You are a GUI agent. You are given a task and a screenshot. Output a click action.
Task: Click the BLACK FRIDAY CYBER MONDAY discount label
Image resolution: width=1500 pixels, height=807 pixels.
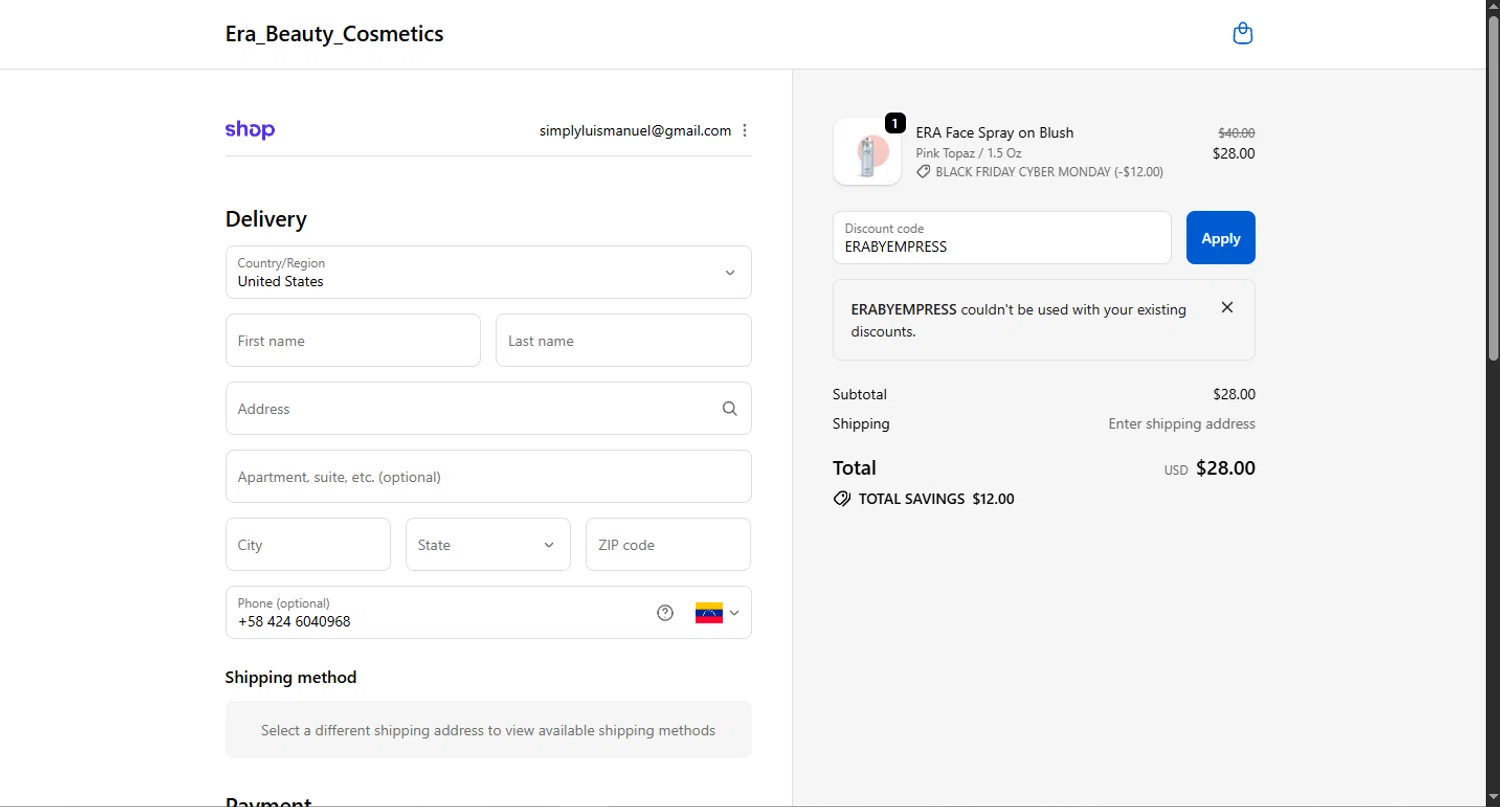pyautogui.click(x=1049, y=172)
